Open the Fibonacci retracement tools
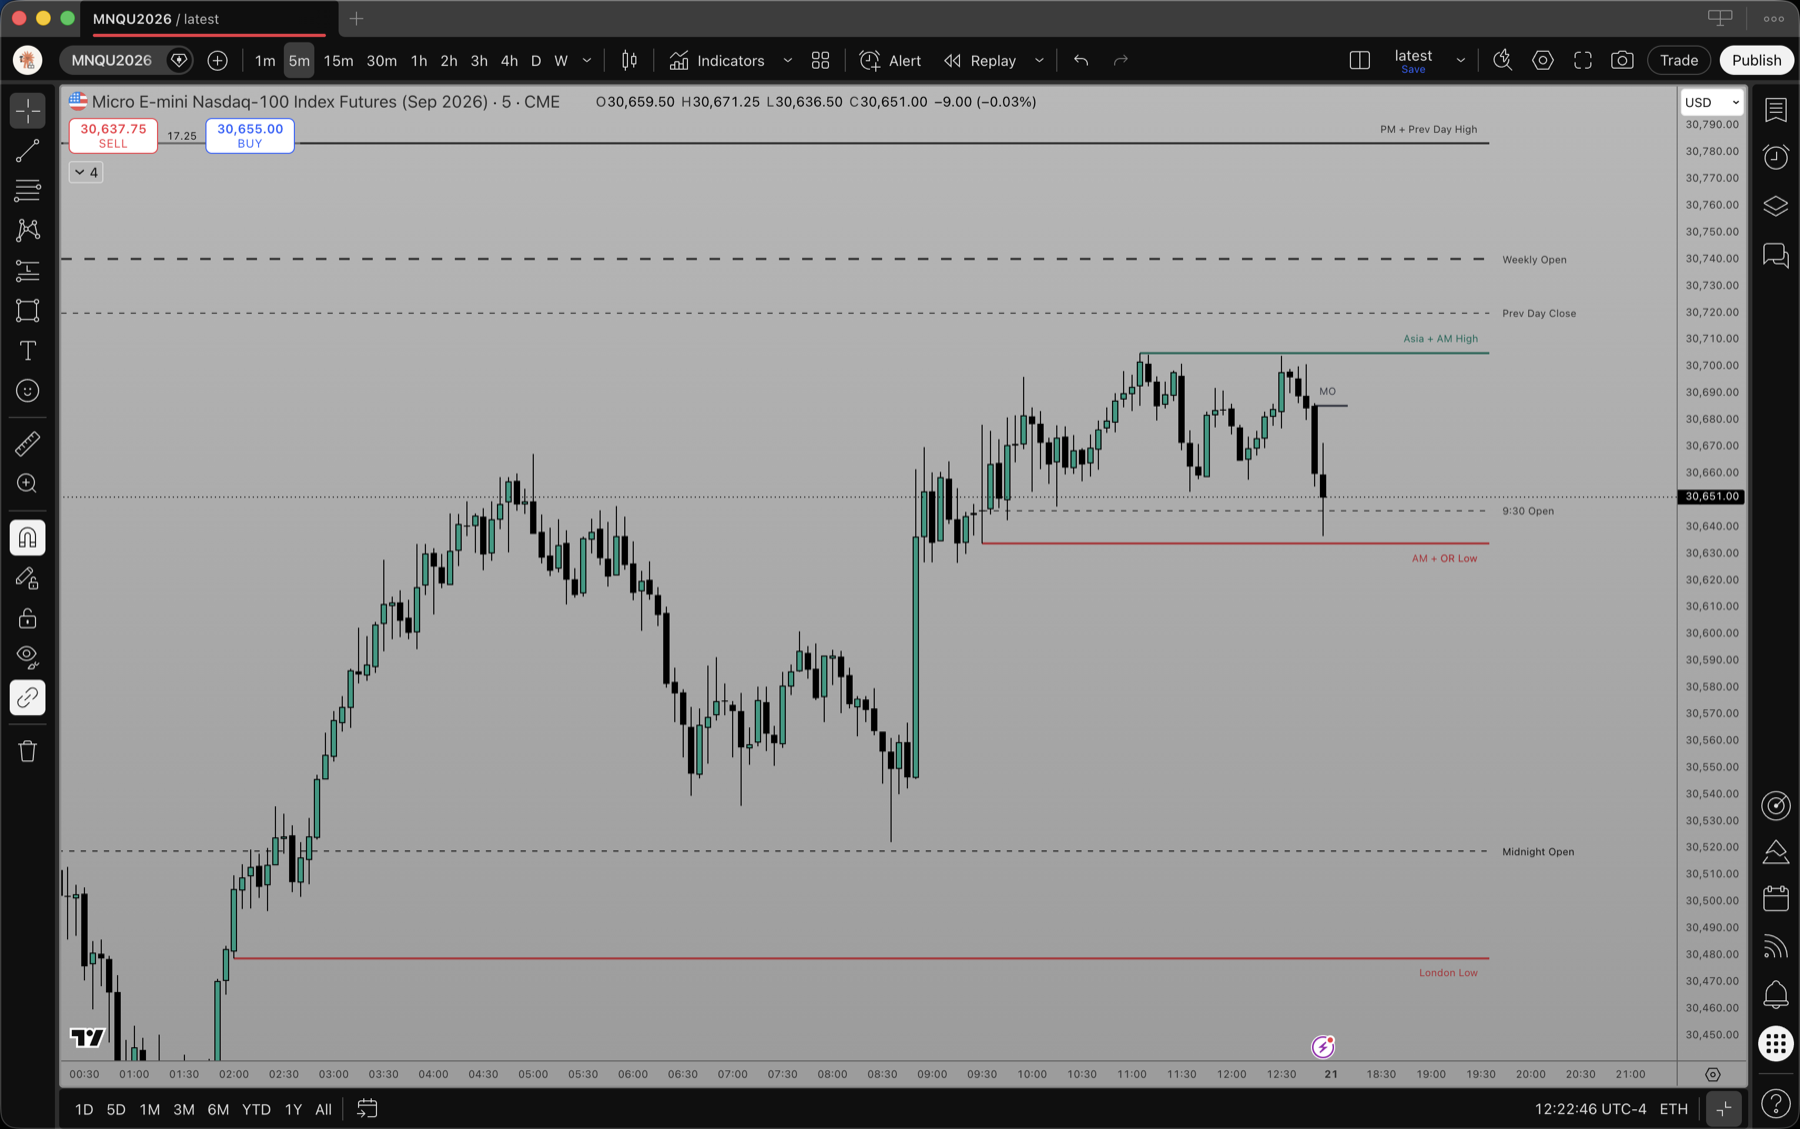1800x1129 pixels. [28, 190]
